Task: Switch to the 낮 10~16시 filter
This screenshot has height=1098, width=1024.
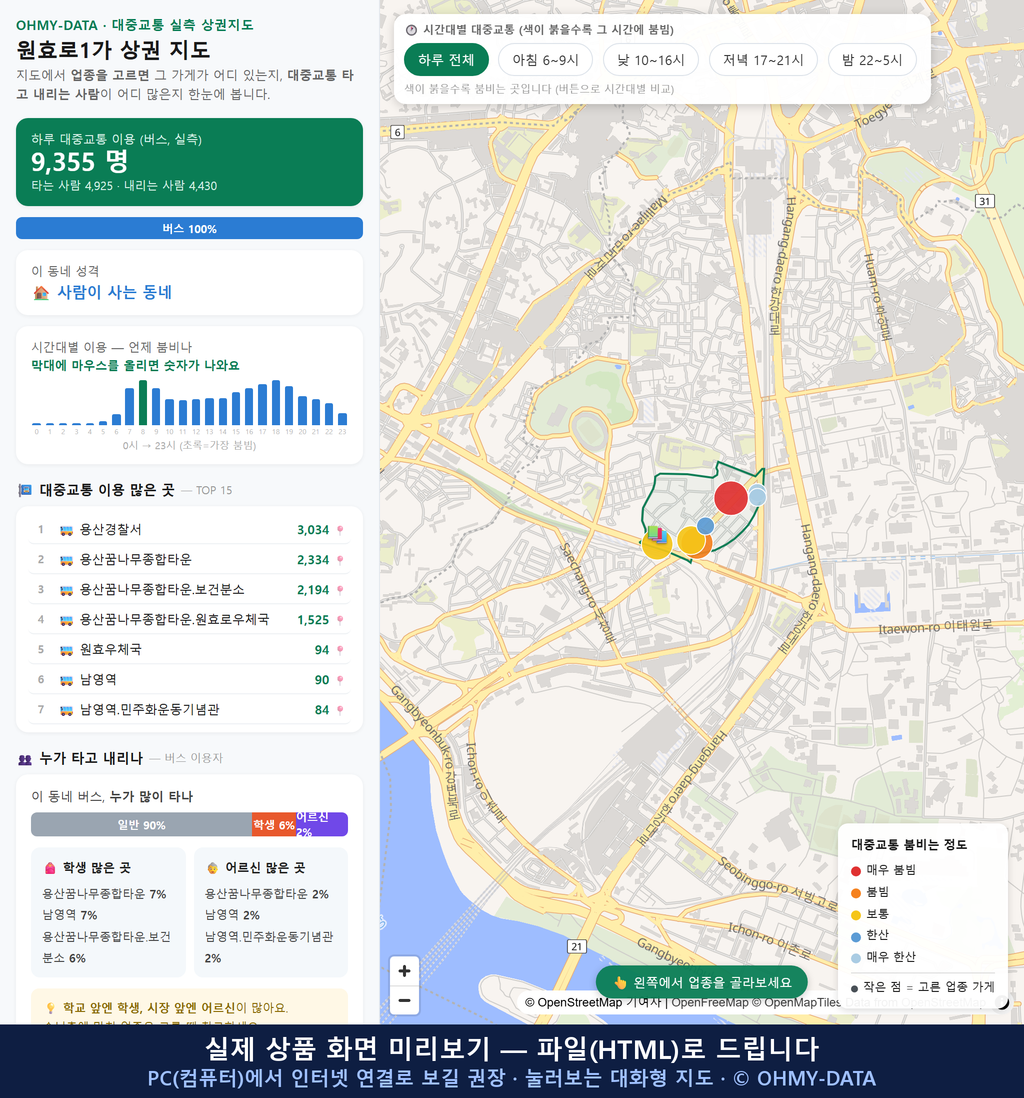Action: (651, 60)
